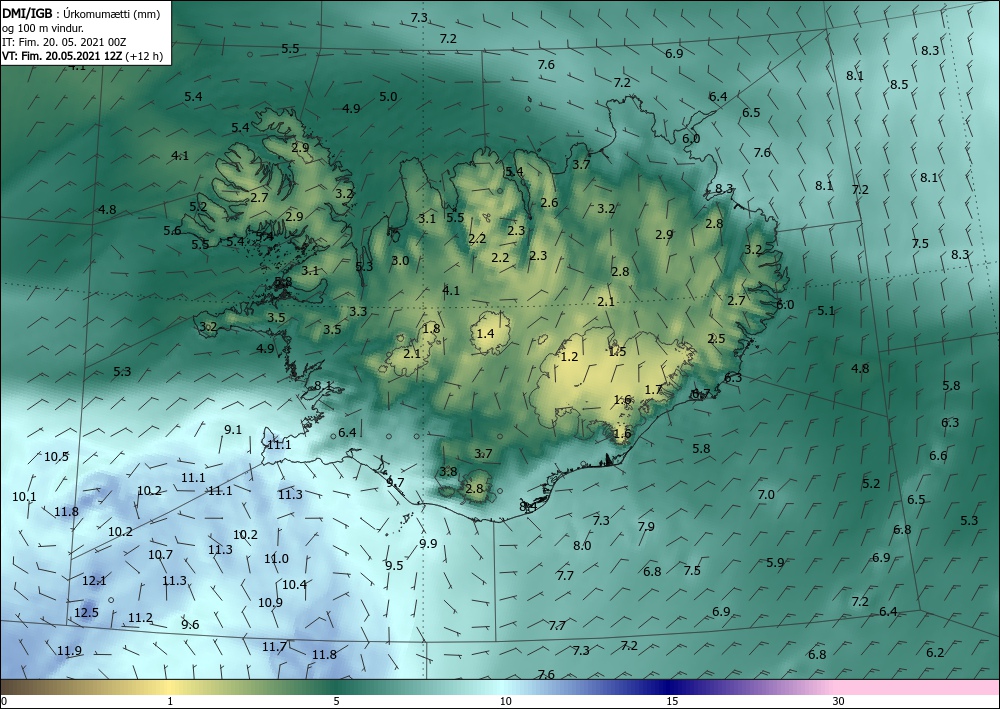1000x709 pixels.
Task: Click the value 12.1 on the map
Action: (94, 580)
